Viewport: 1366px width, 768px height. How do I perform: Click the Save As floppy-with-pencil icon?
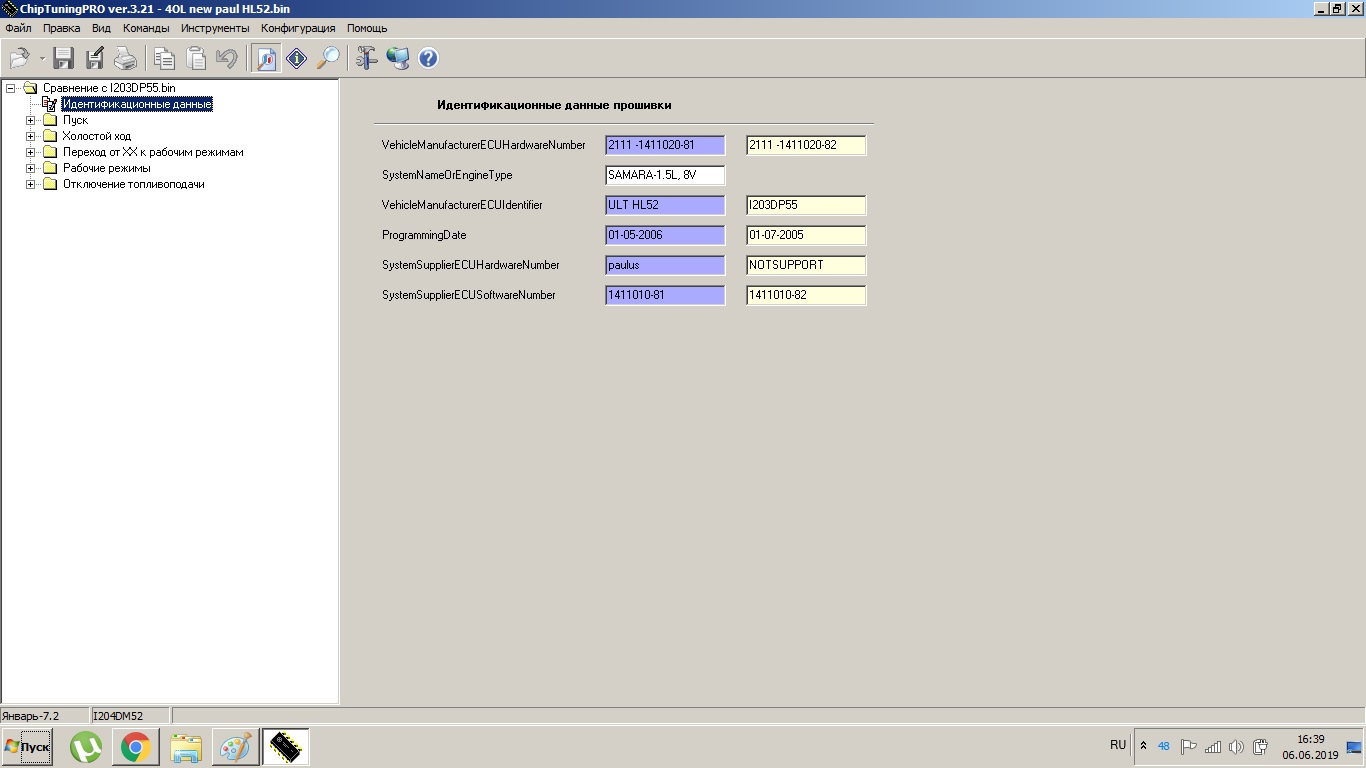point(95,58)
